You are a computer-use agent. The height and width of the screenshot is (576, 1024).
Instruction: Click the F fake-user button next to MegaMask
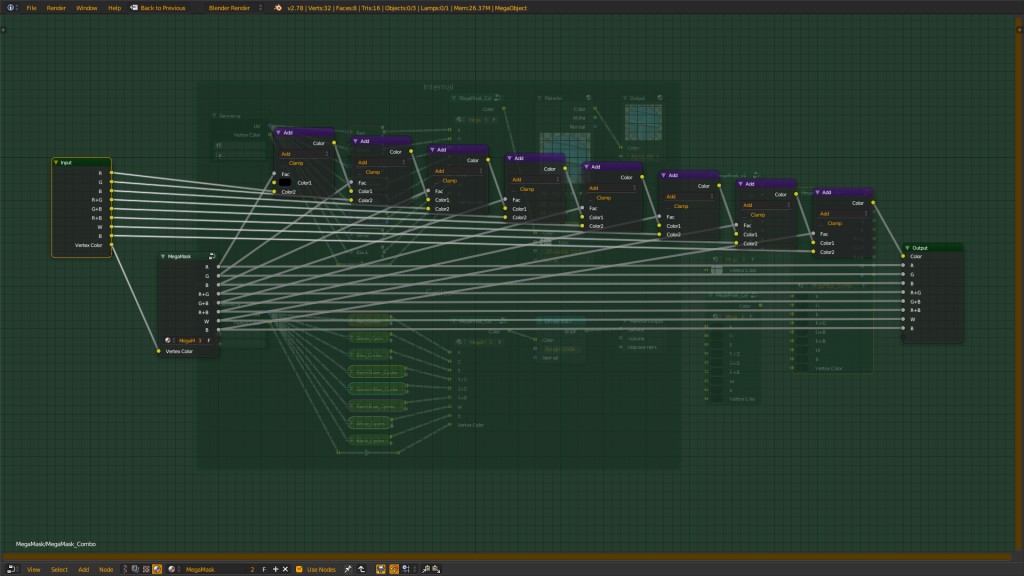[x=264, y=568]
